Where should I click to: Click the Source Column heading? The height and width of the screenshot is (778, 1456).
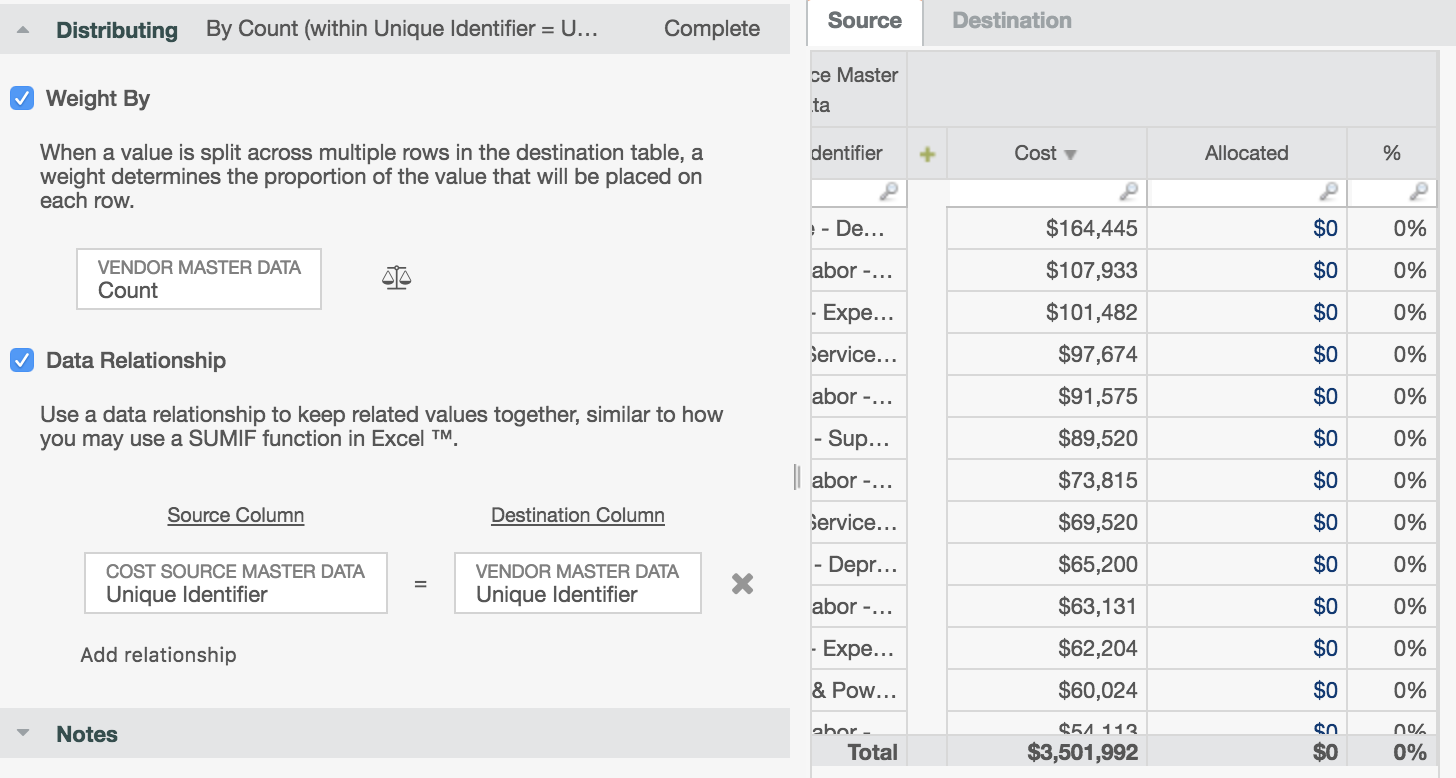[x=236, y=515]
